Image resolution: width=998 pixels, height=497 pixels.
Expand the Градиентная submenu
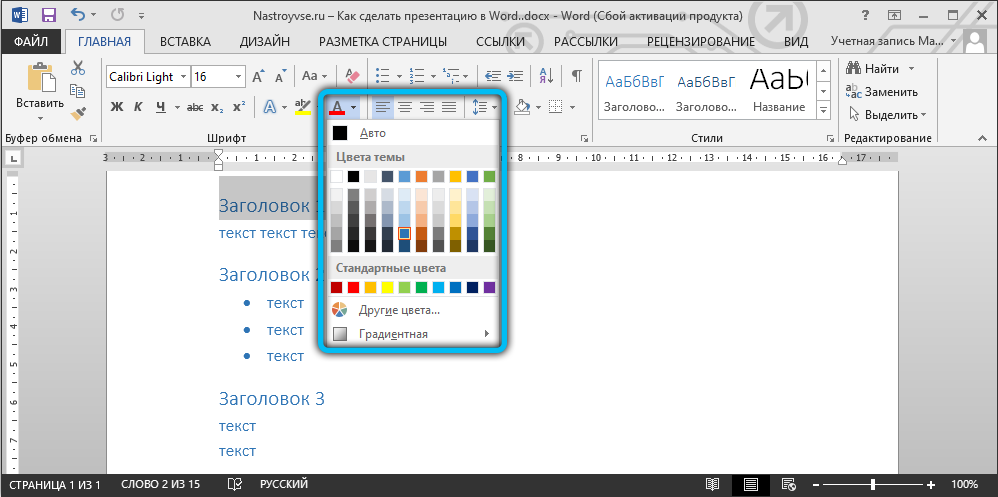tap(487, 334)
